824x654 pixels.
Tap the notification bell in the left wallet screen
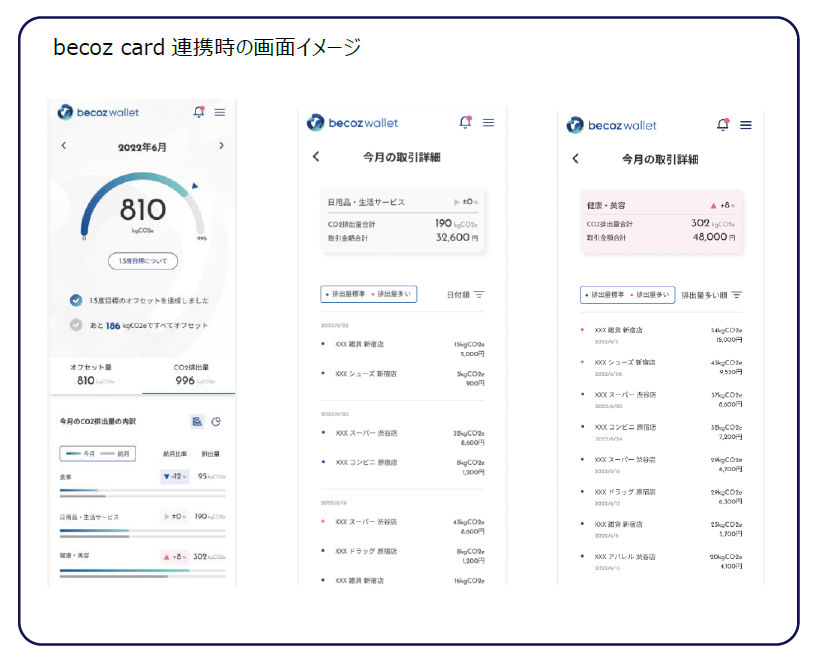click(x=198, y=112)
